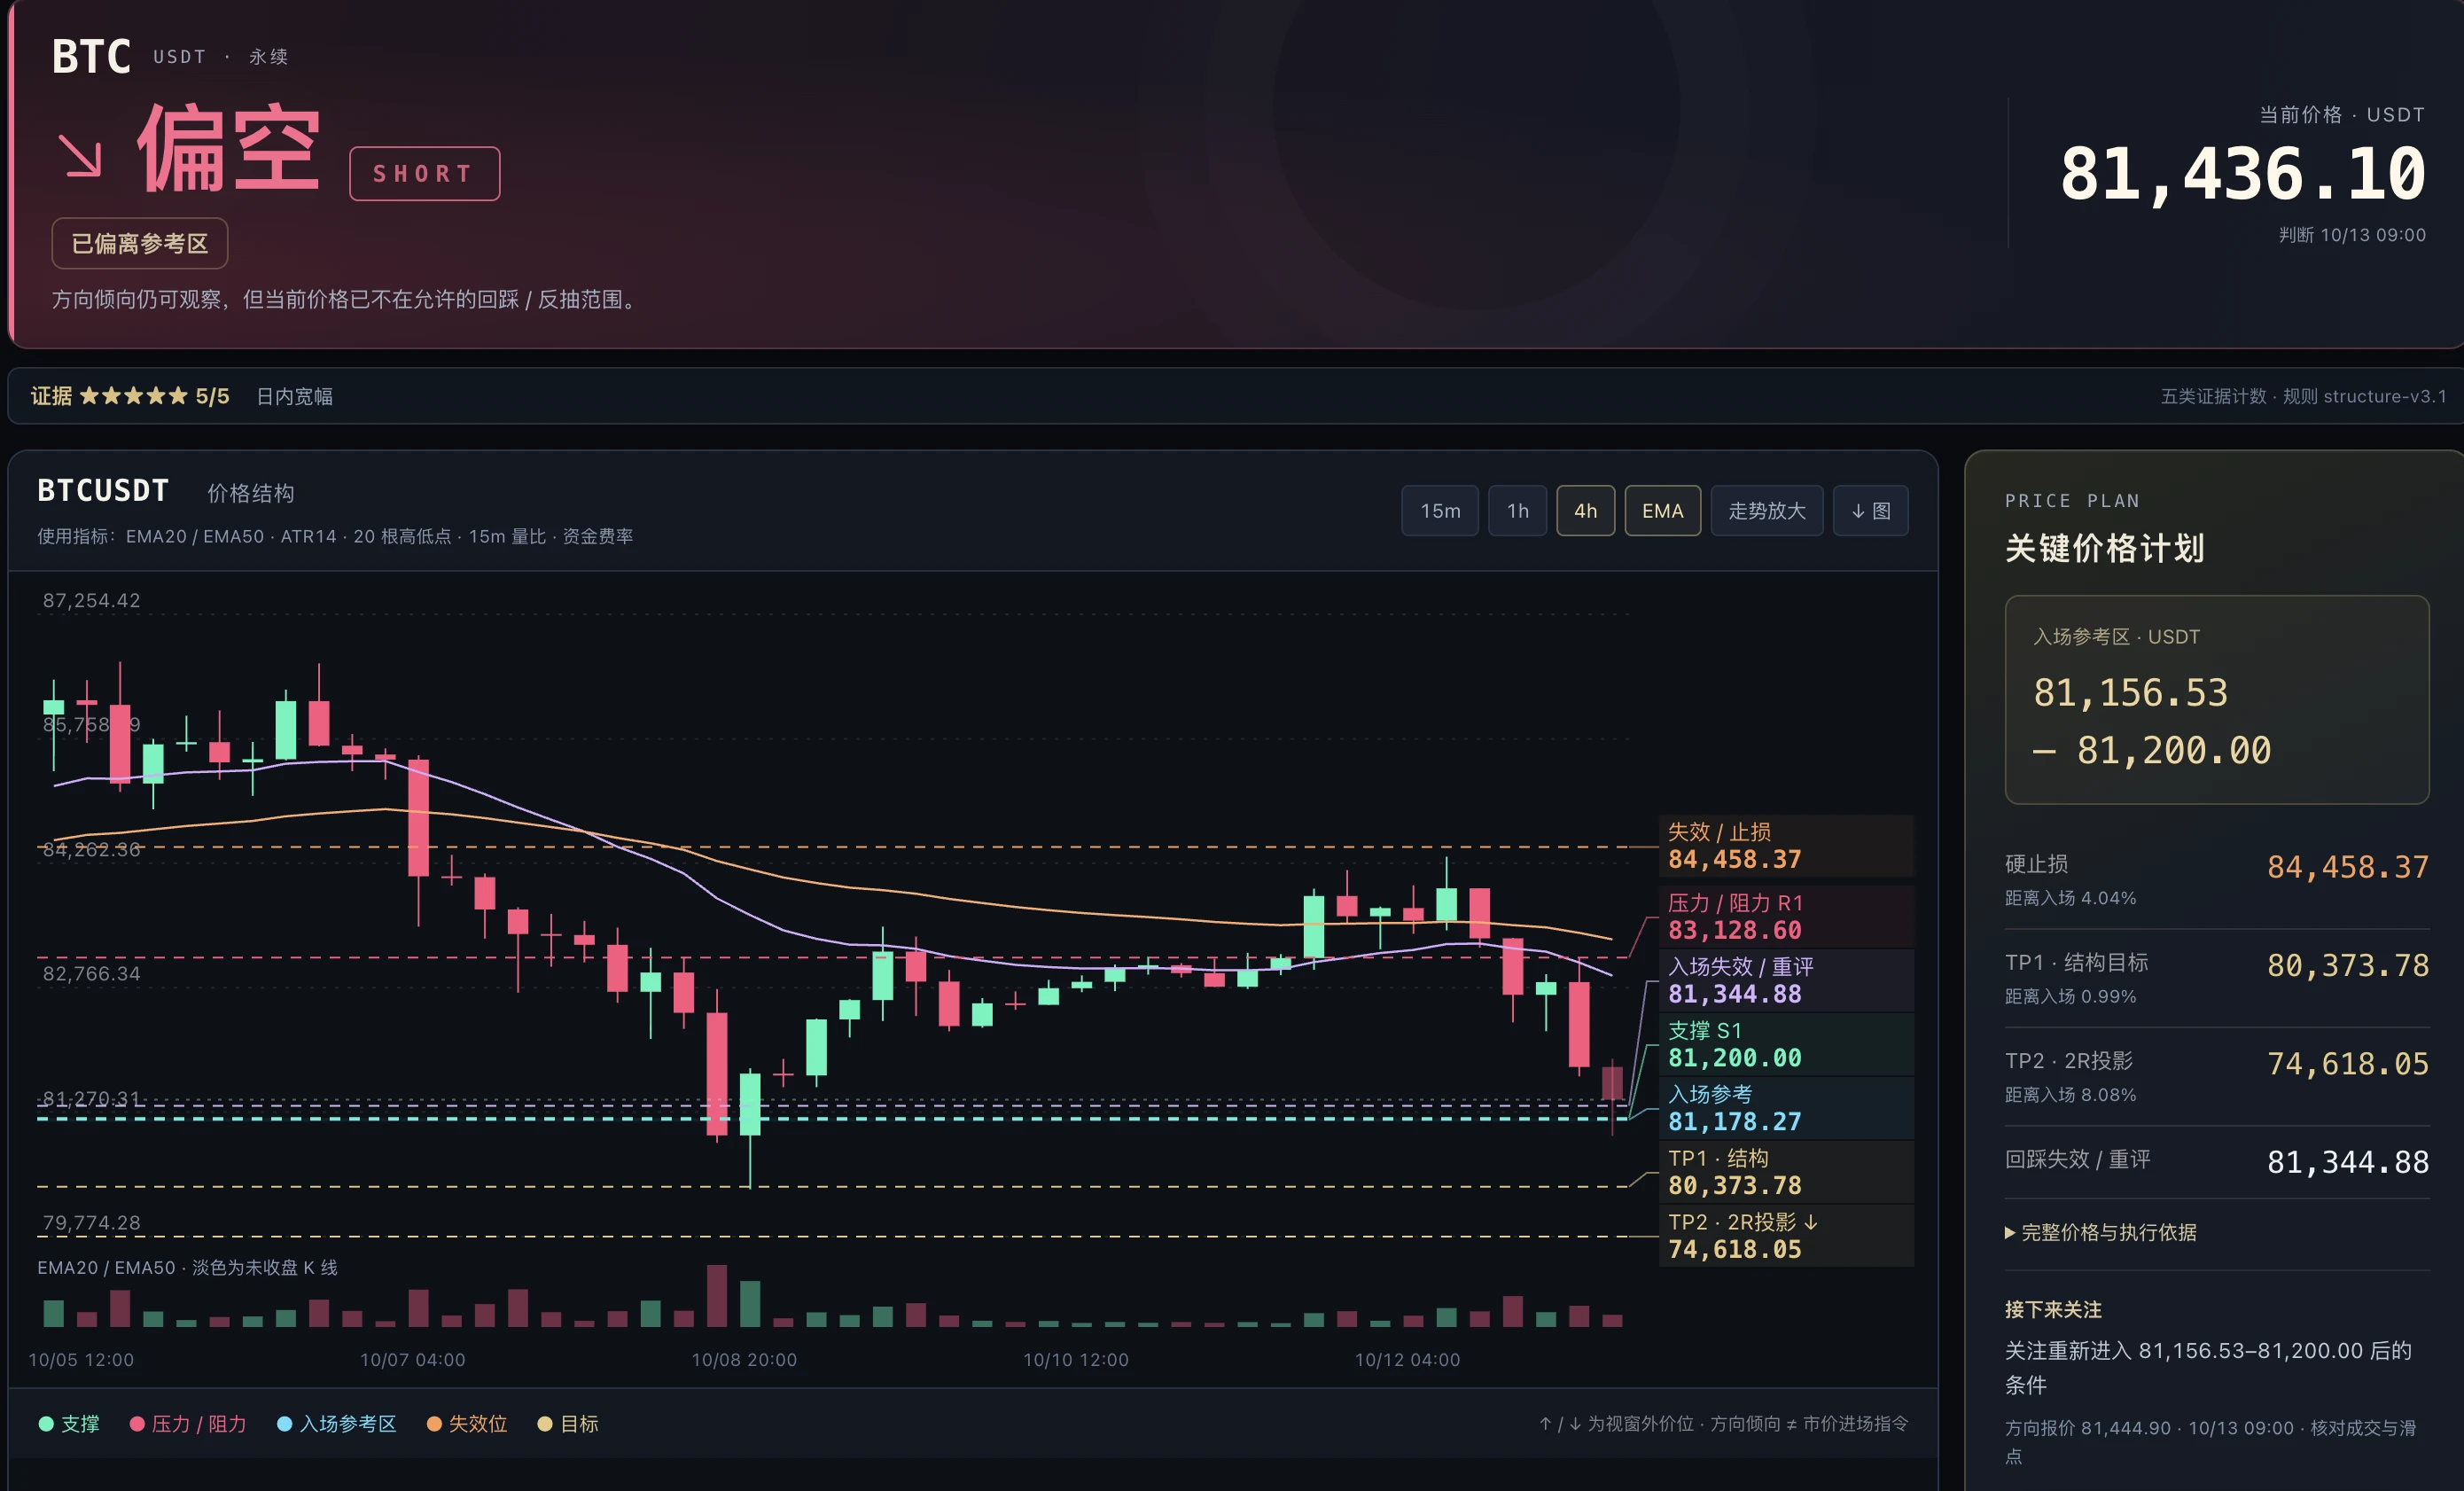The image size is (2464, 1491).
Task: Click 支撑 S1 81,200.00 chart label
Action: (x=1786, y=1045)
